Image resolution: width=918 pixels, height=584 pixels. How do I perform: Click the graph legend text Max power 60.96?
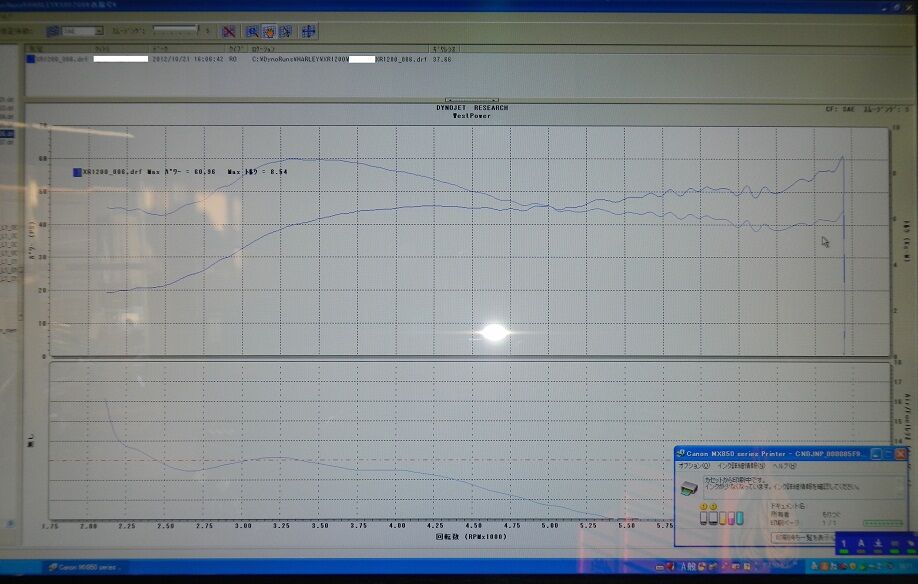coord(181,172)
